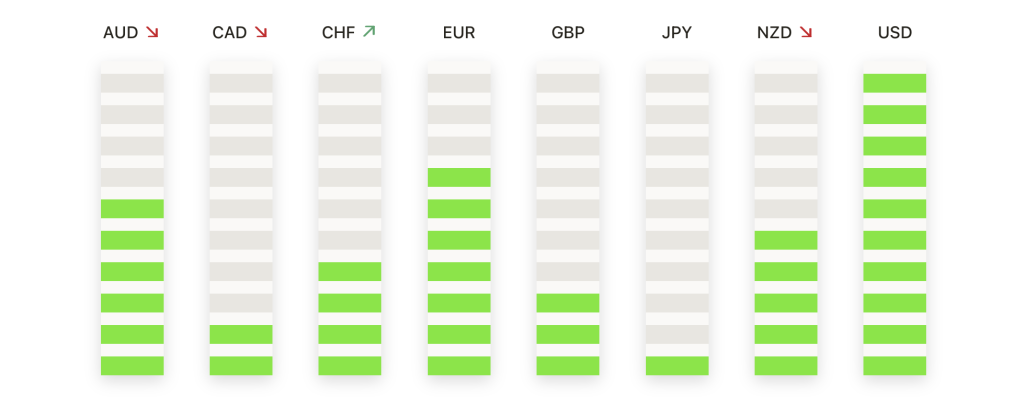Viewport: 1024px width, 403px height.
Task: Select the CHF currency label
Action: [x=339, y=33]
